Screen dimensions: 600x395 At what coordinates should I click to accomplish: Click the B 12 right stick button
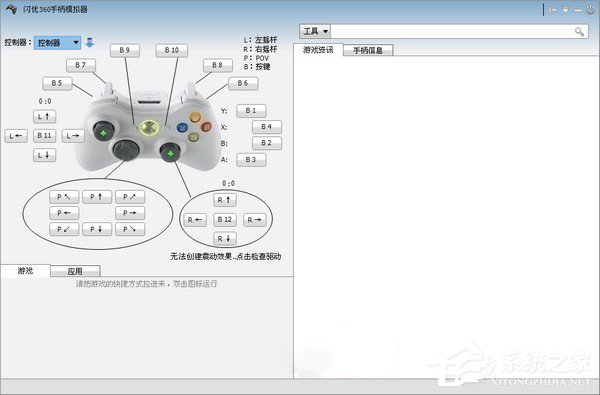(x=225, y=219)
